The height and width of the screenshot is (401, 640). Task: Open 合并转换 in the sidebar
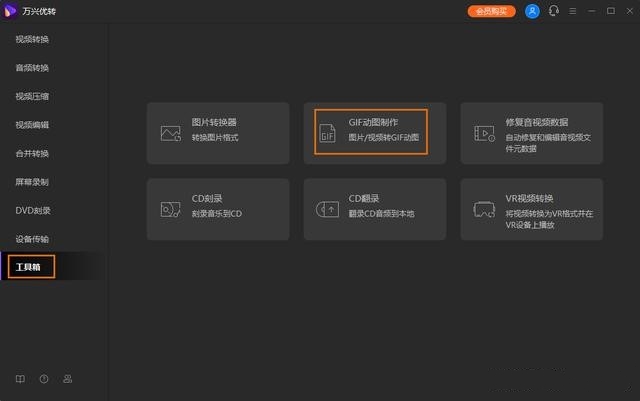pyautogui.click(x=32, y=154)
